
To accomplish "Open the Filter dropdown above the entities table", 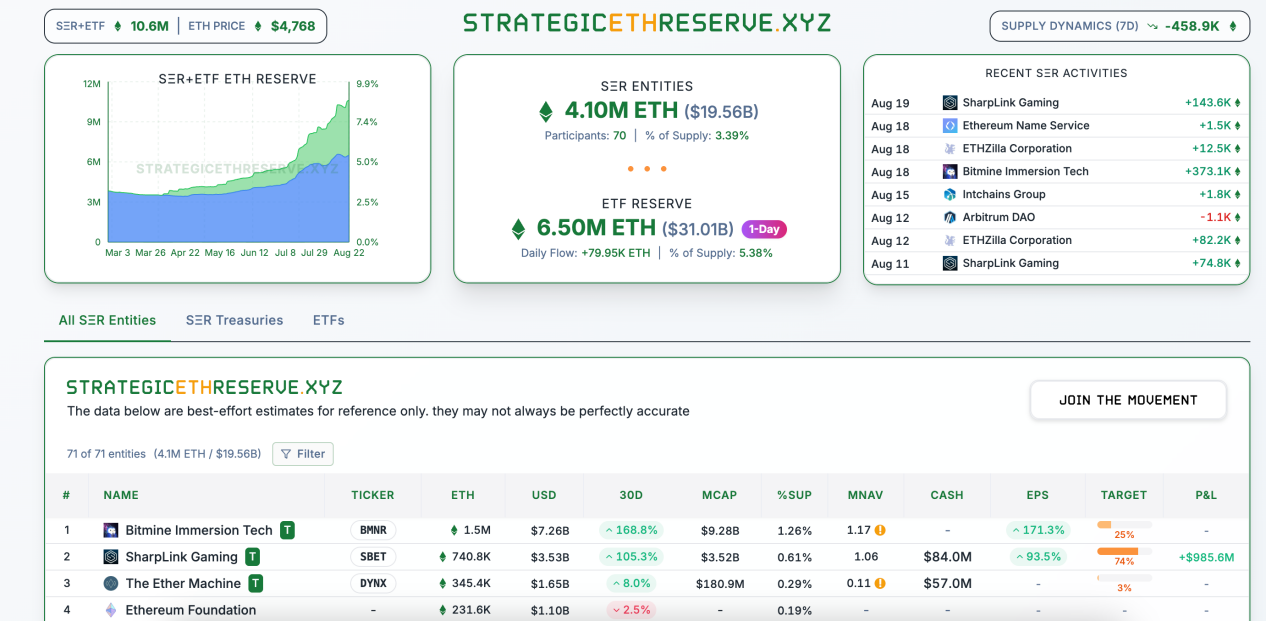I will click(x=302, y=453).
